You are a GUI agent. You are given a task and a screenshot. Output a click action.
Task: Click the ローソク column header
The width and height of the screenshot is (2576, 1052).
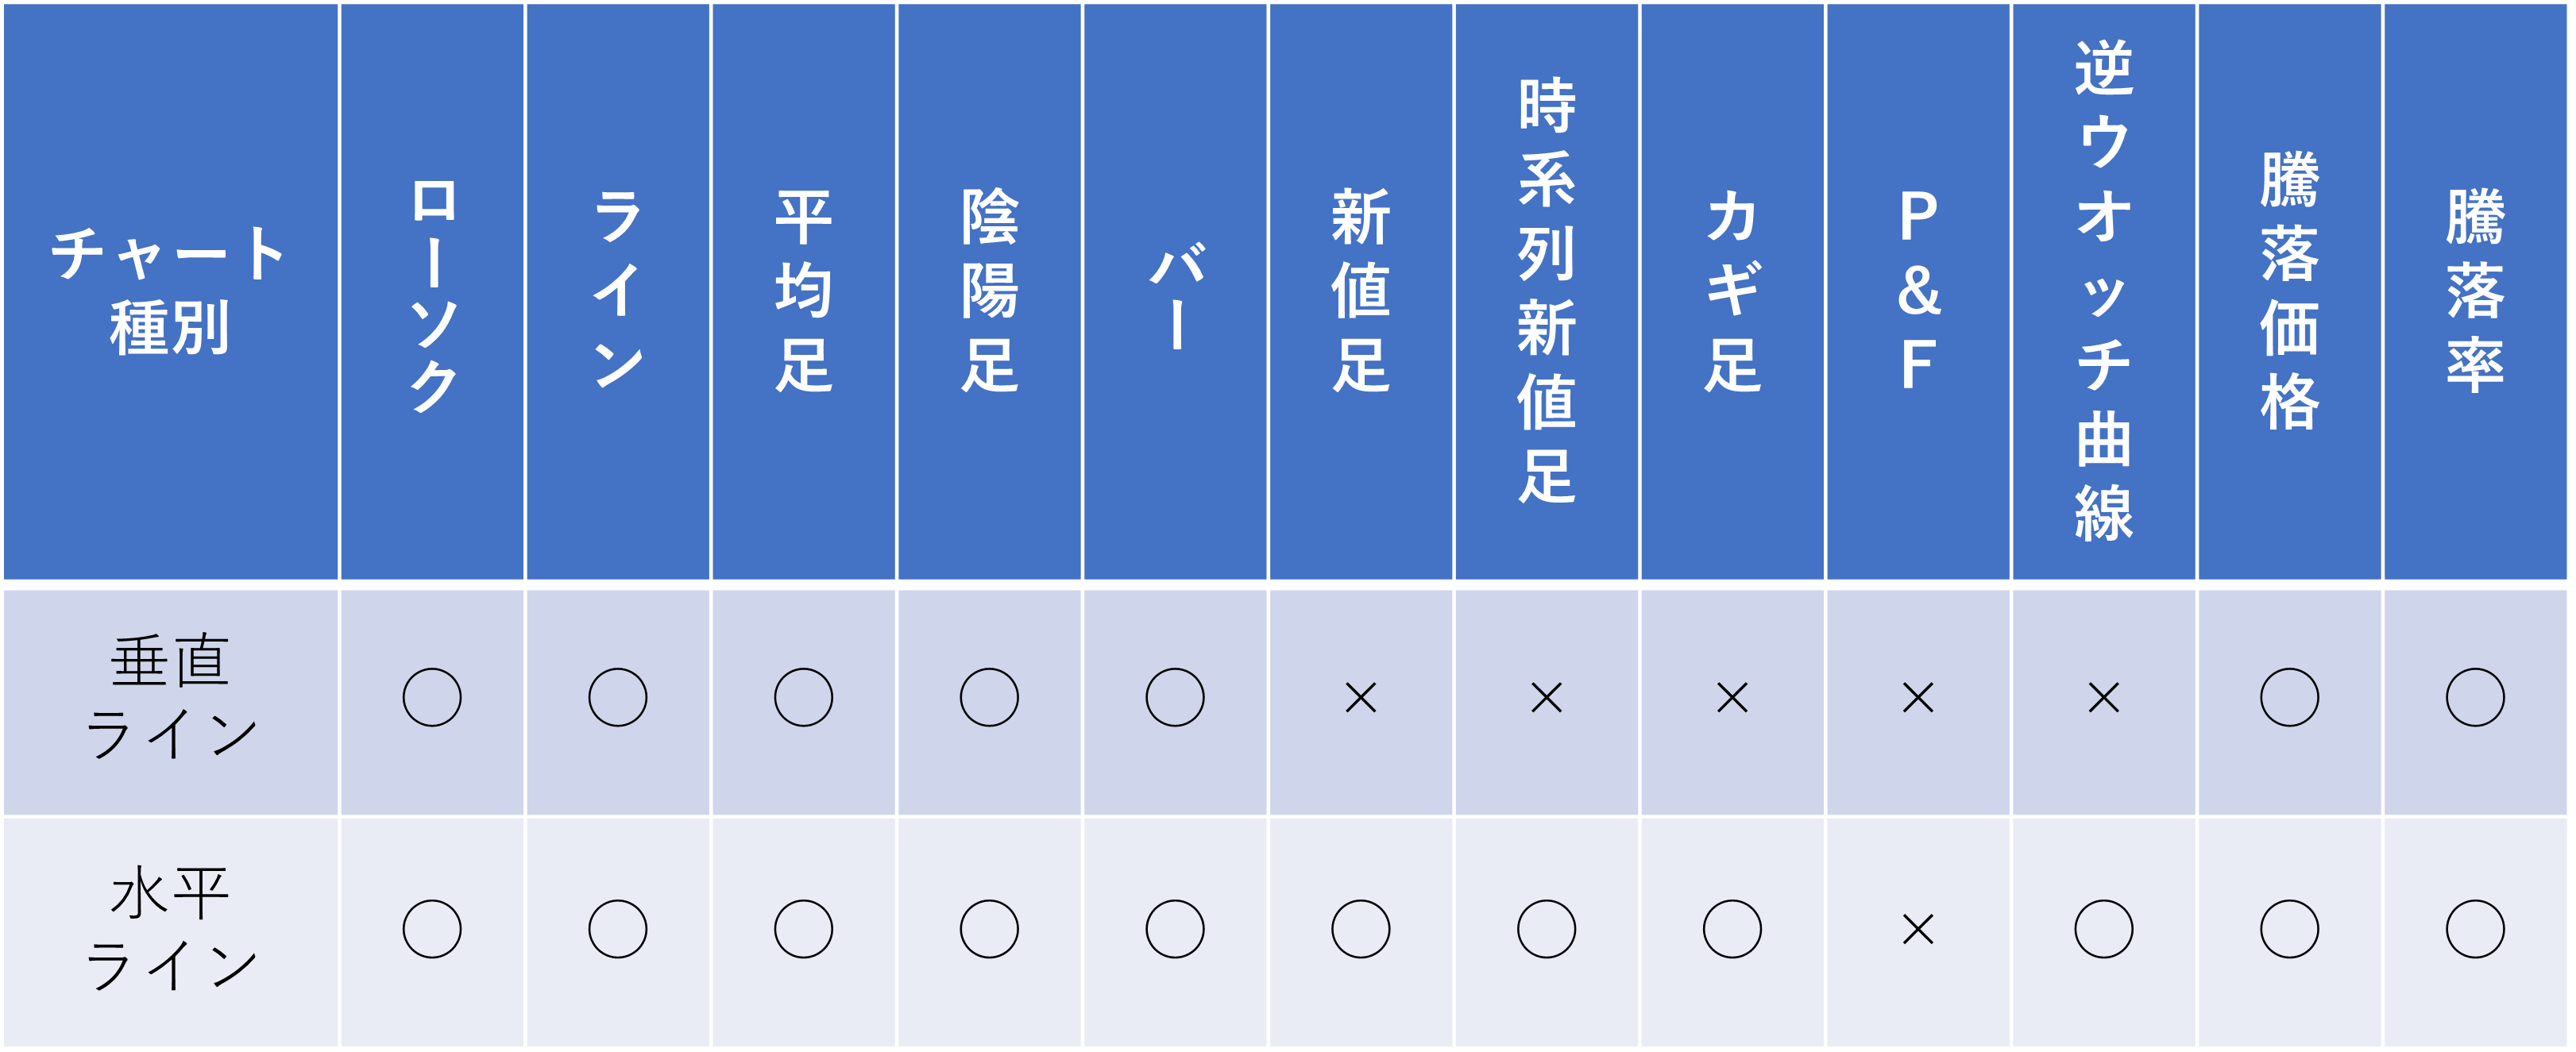pos(432,290)
